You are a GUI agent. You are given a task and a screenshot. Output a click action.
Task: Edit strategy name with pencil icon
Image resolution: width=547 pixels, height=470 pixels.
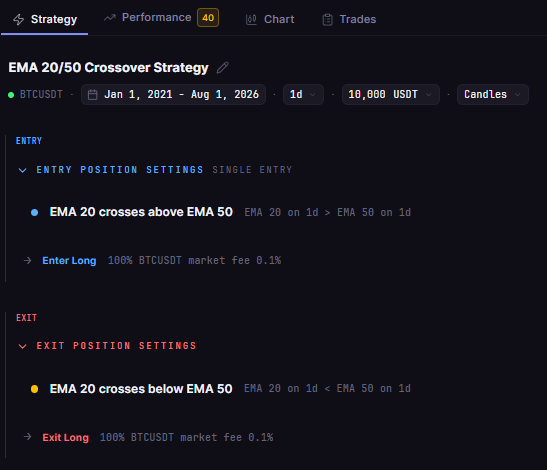click(x=222, y=68)
